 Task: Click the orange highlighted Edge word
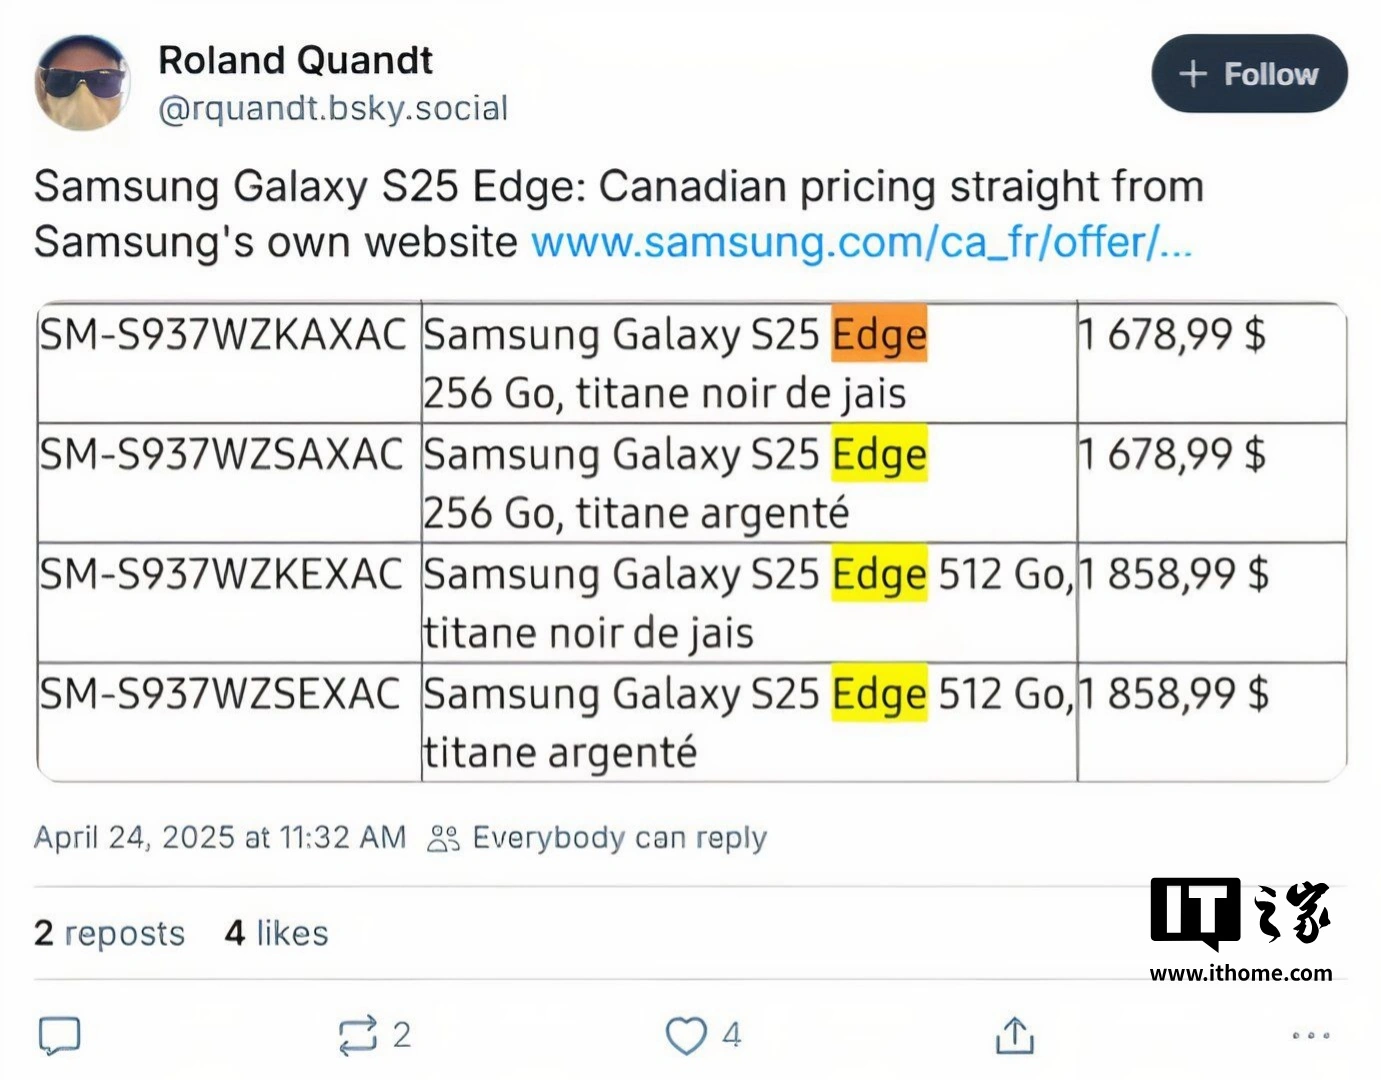[879, 334]
